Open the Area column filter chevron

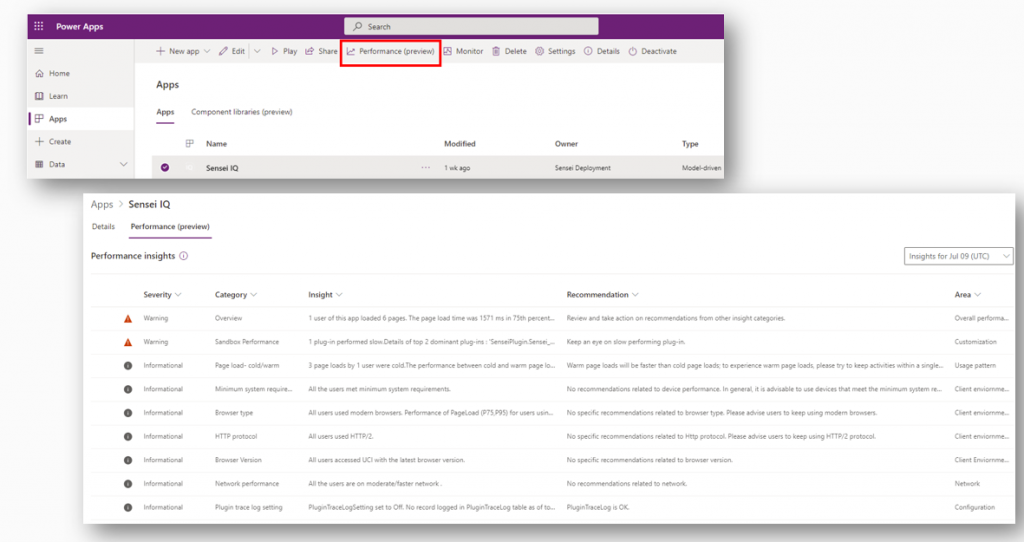click(978, 295)
